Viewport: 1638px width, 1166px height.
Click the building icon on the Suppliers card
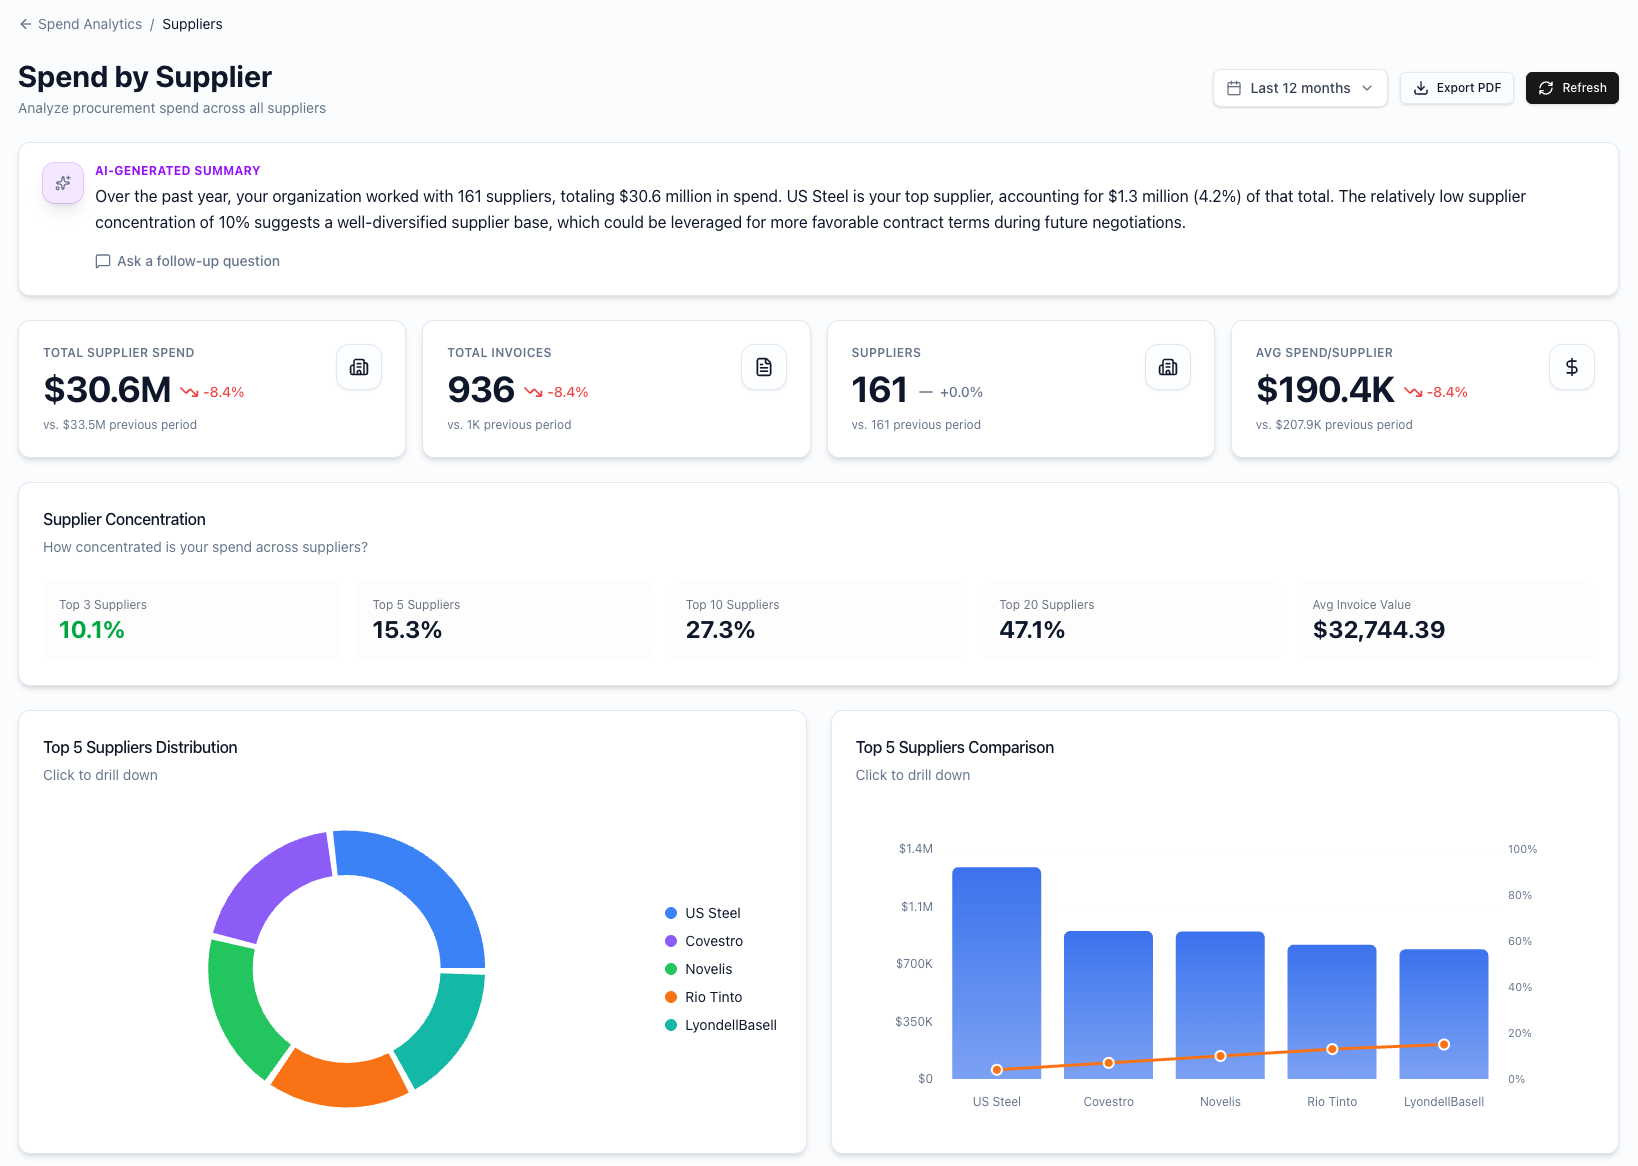[x=1167, y=367]
